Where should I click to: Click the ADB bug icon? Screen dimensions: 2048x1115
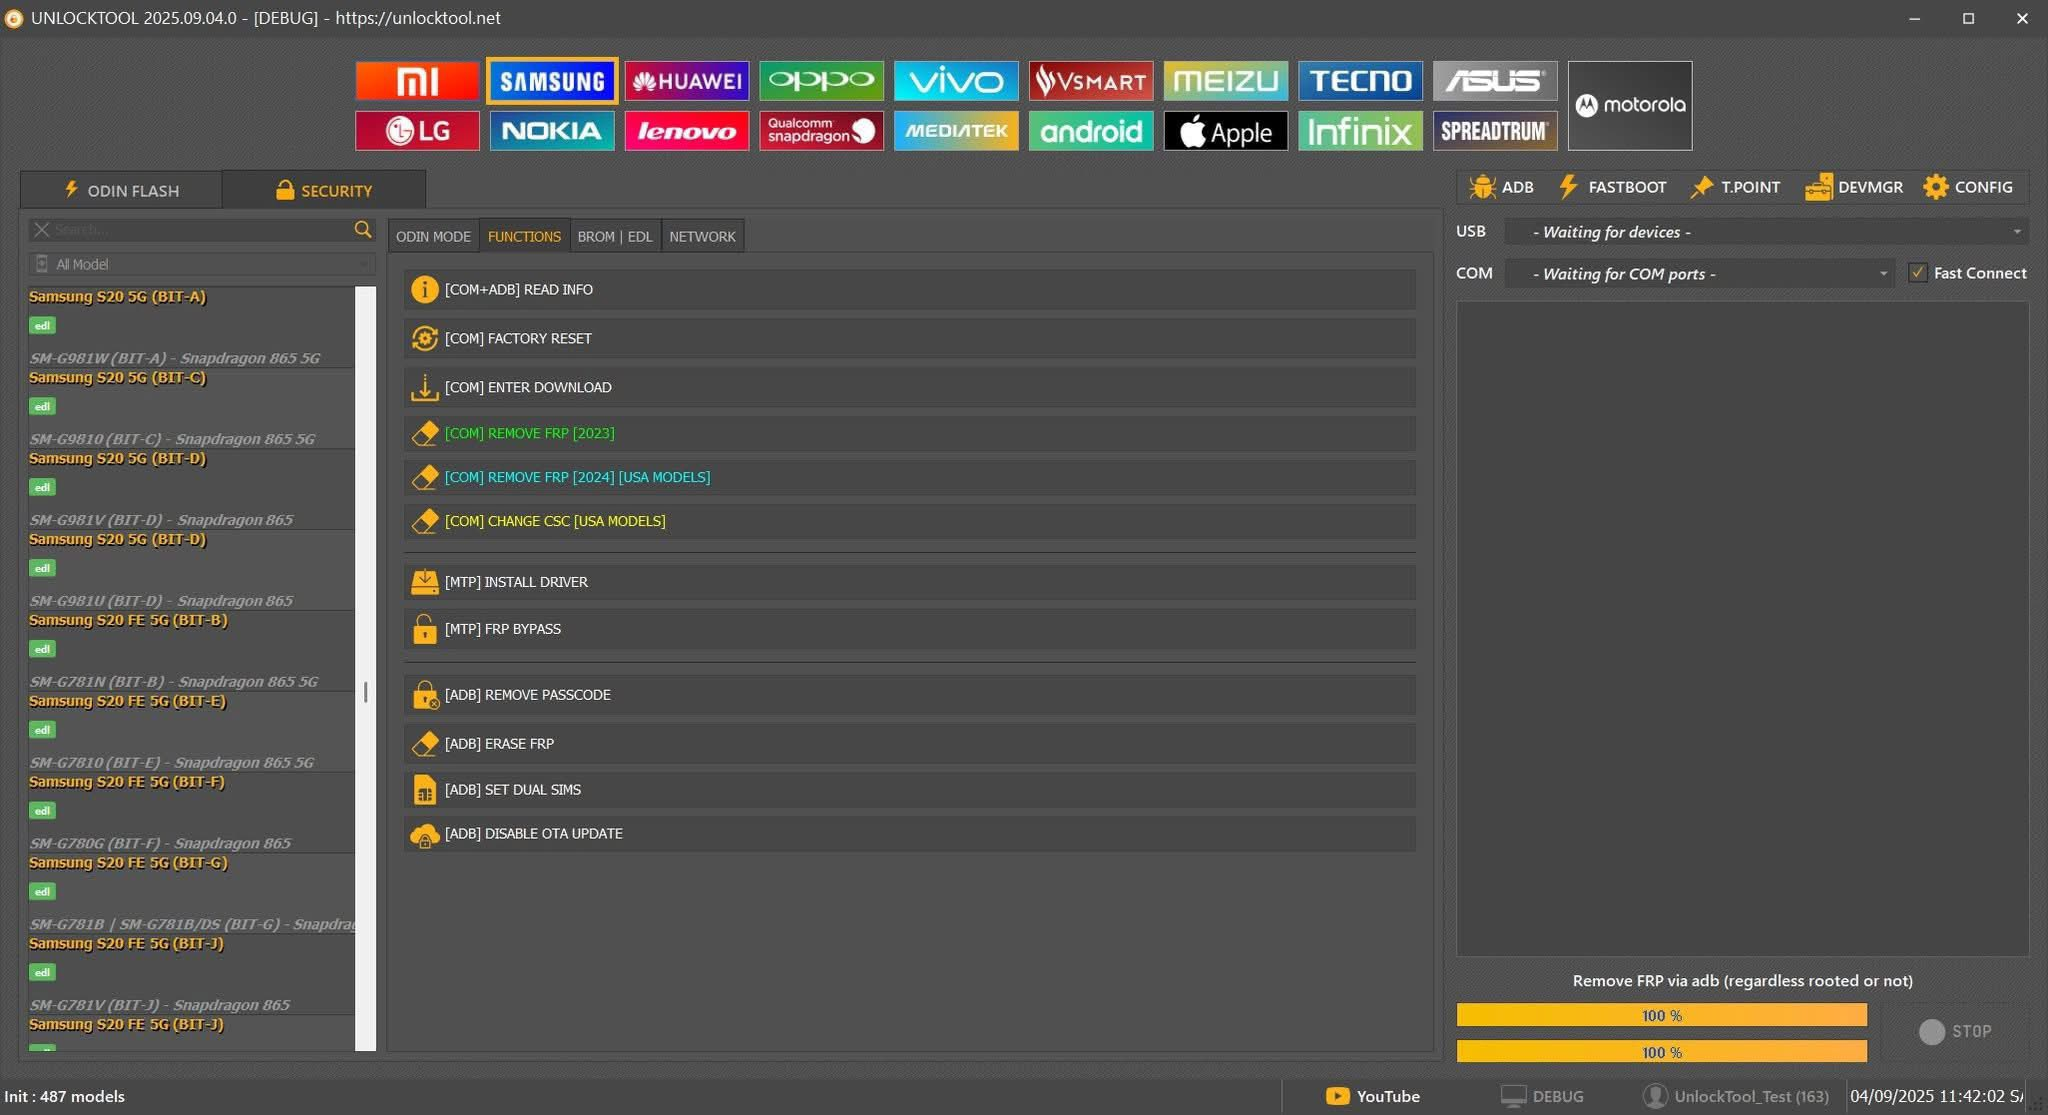click(1482, 187)
